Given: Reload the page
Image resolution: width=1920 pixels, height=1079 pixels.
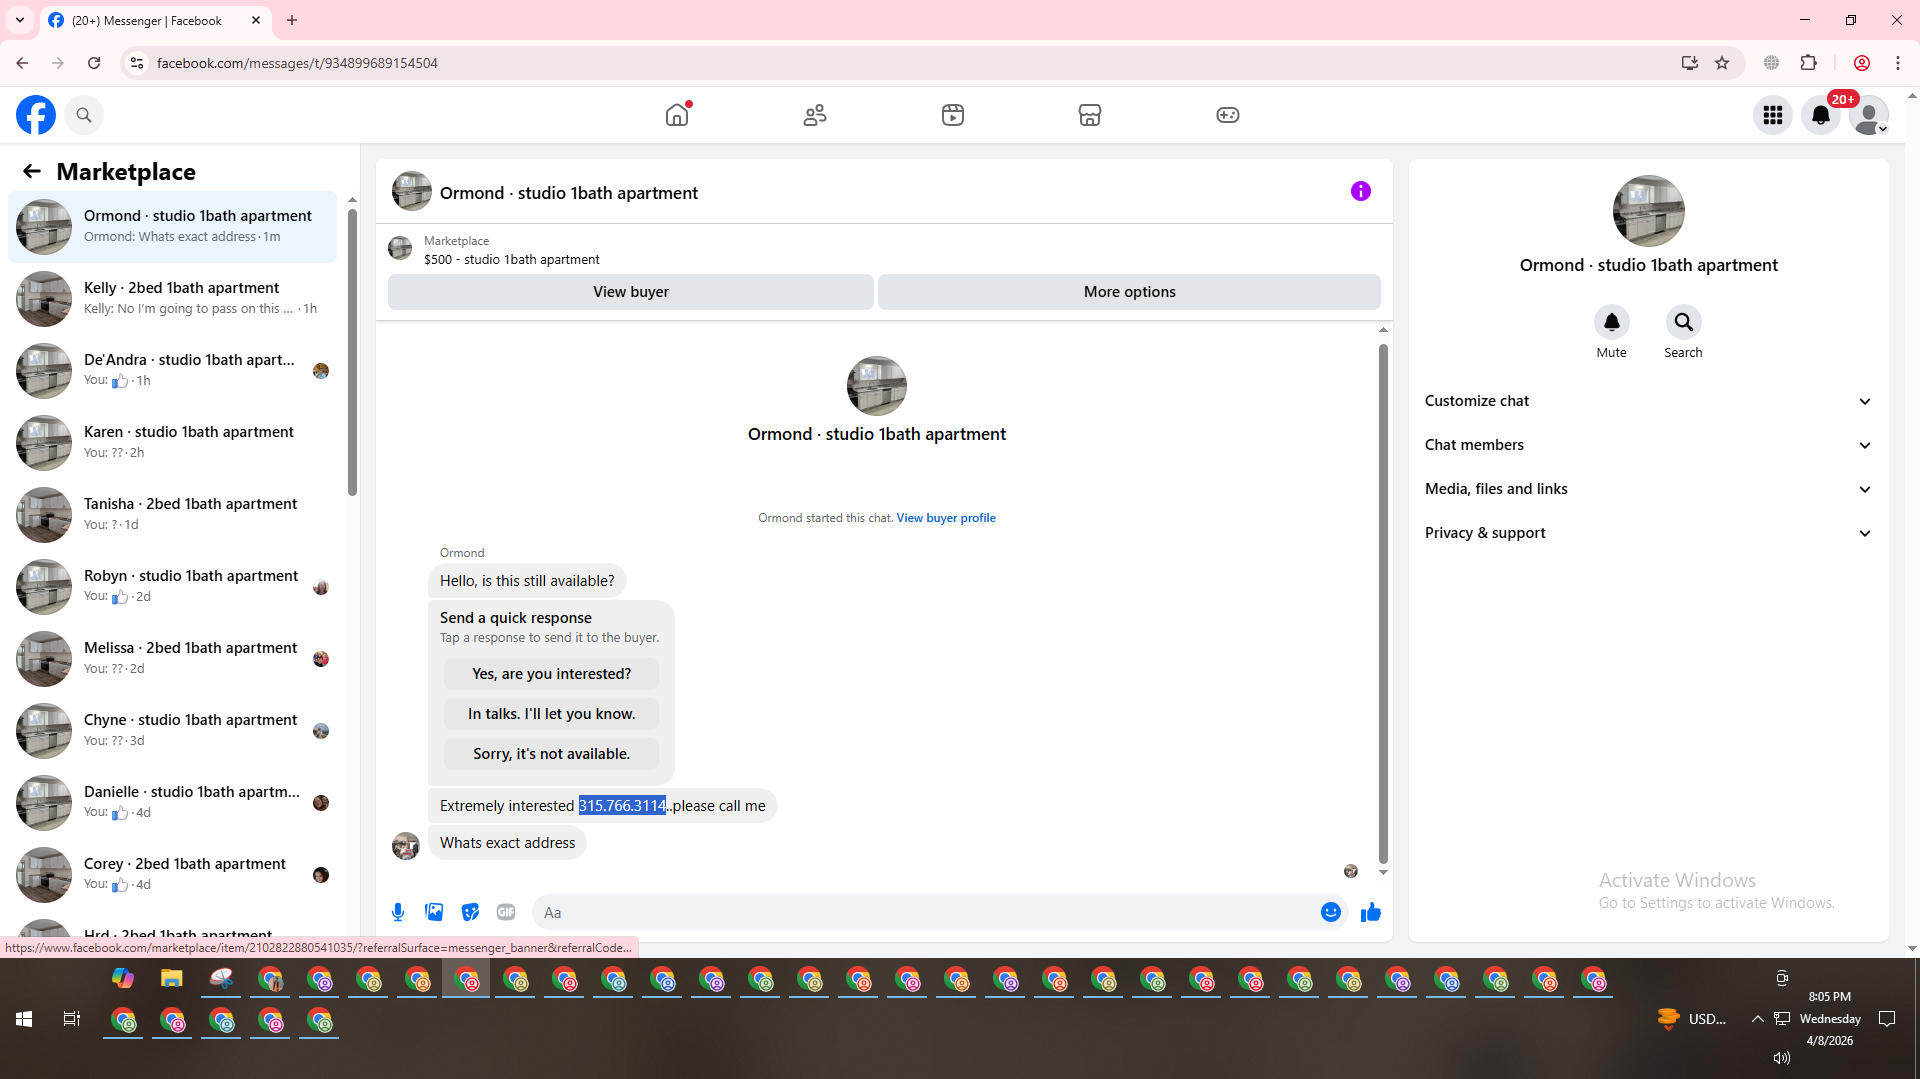Looking at the screenshot, I should pyautogui.click(x=94, y=63).
